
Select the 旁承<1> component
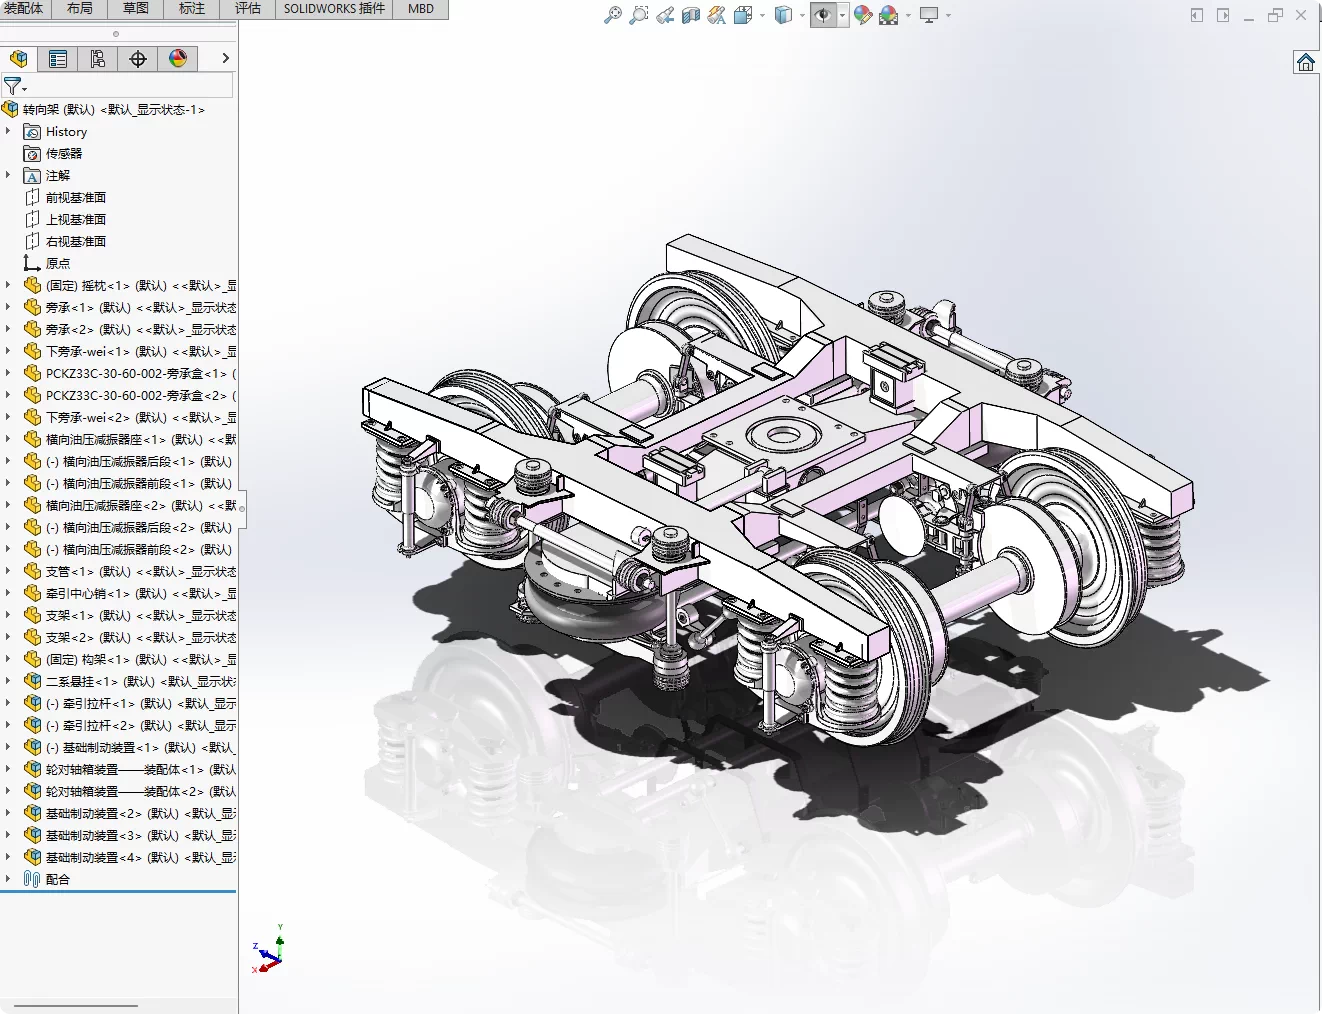click(130, 307)
